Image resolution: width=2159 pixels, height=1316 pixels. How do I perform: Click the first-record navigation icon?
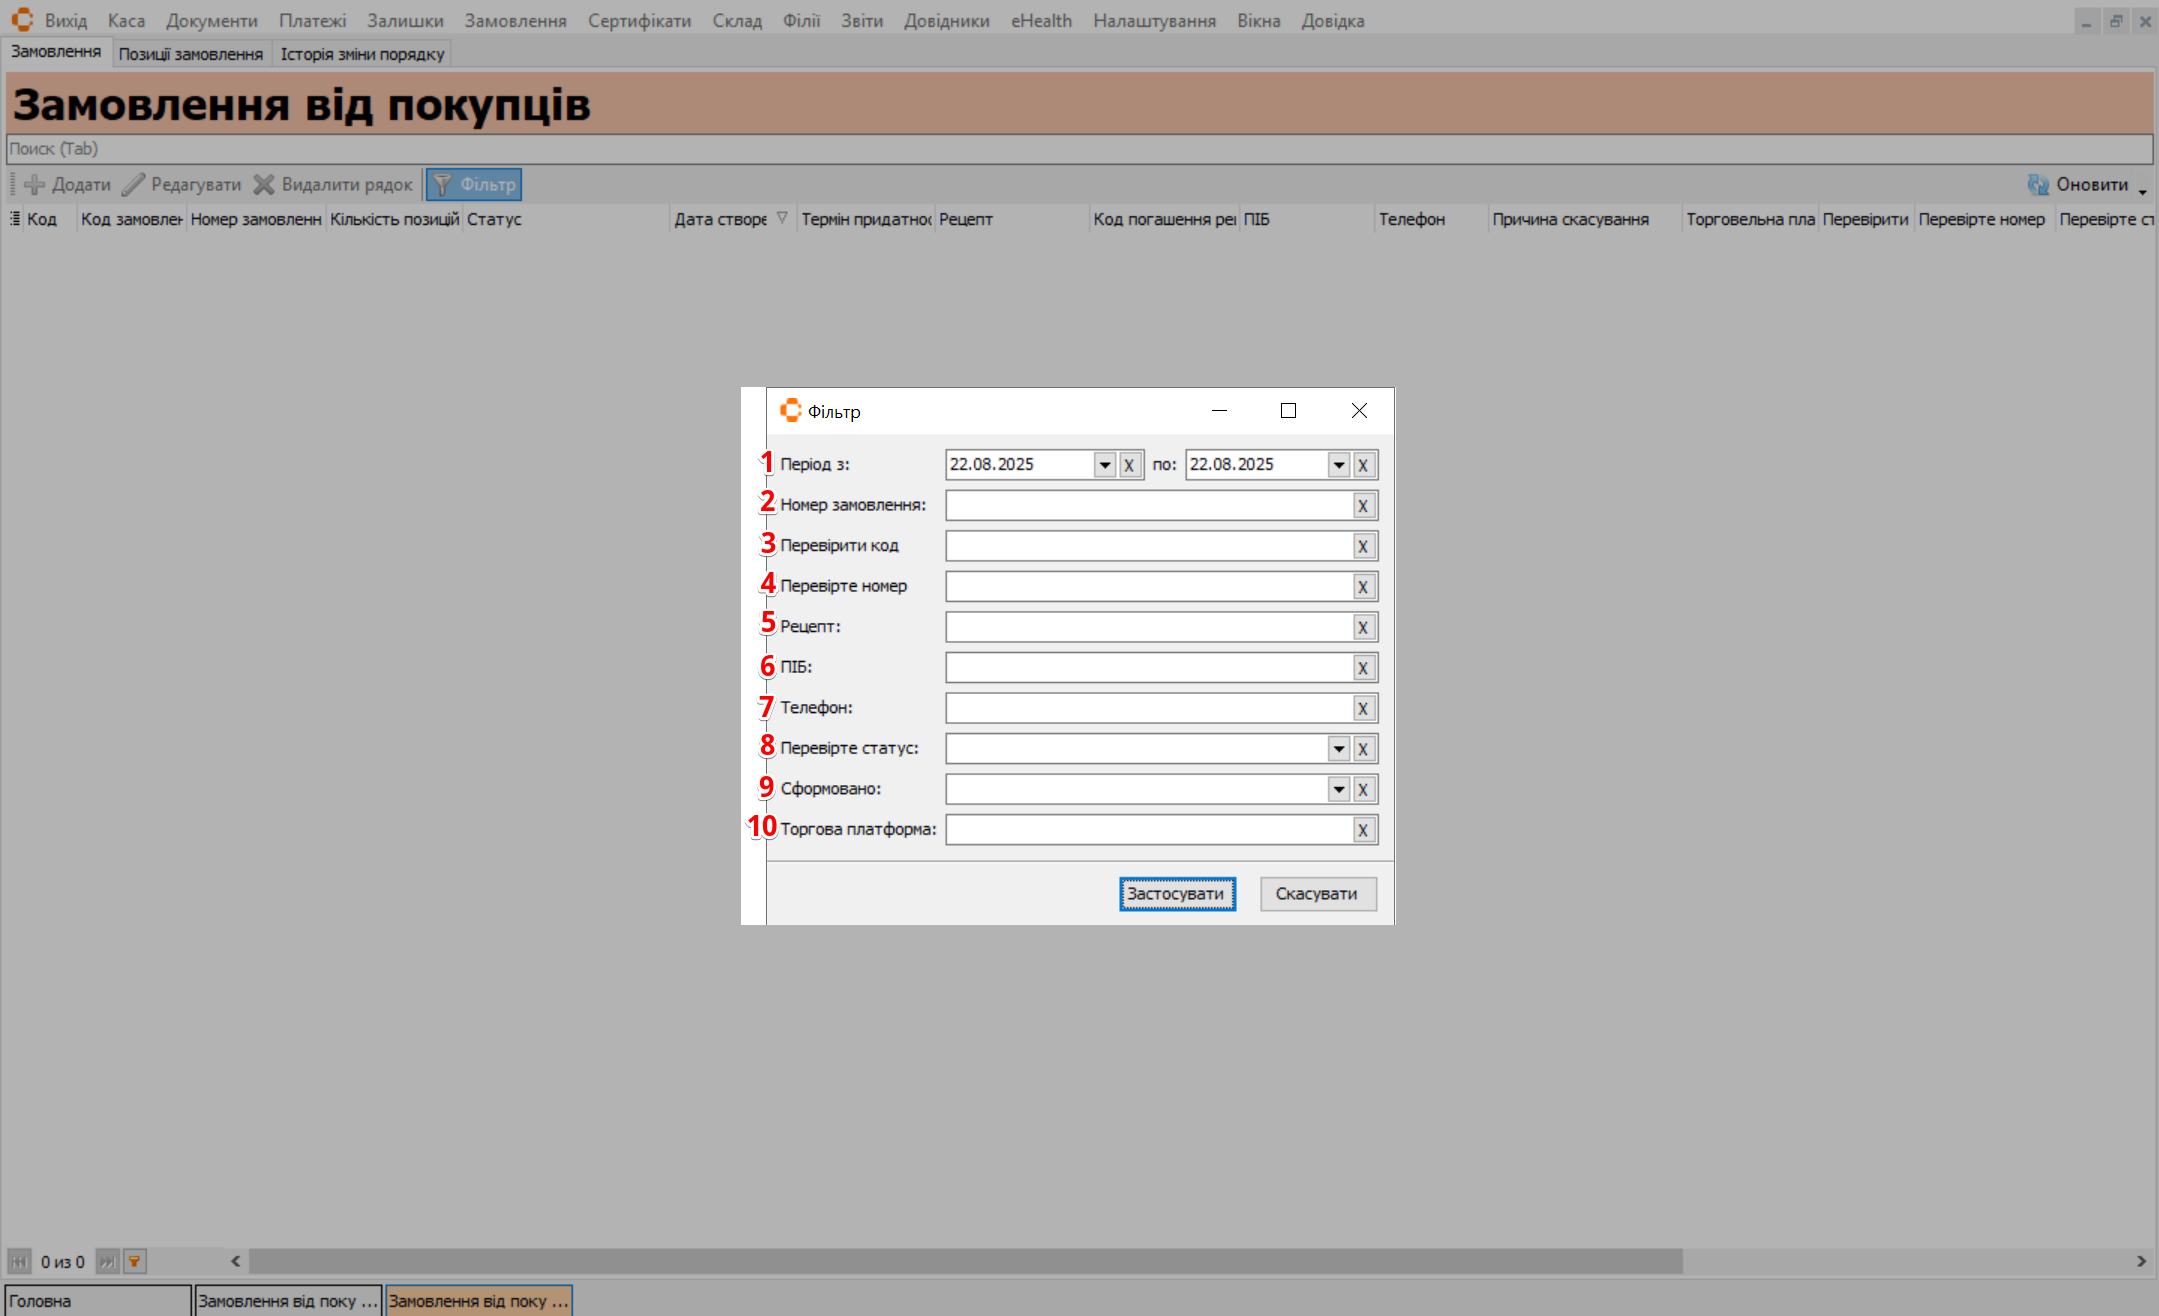click(19, 1261)
